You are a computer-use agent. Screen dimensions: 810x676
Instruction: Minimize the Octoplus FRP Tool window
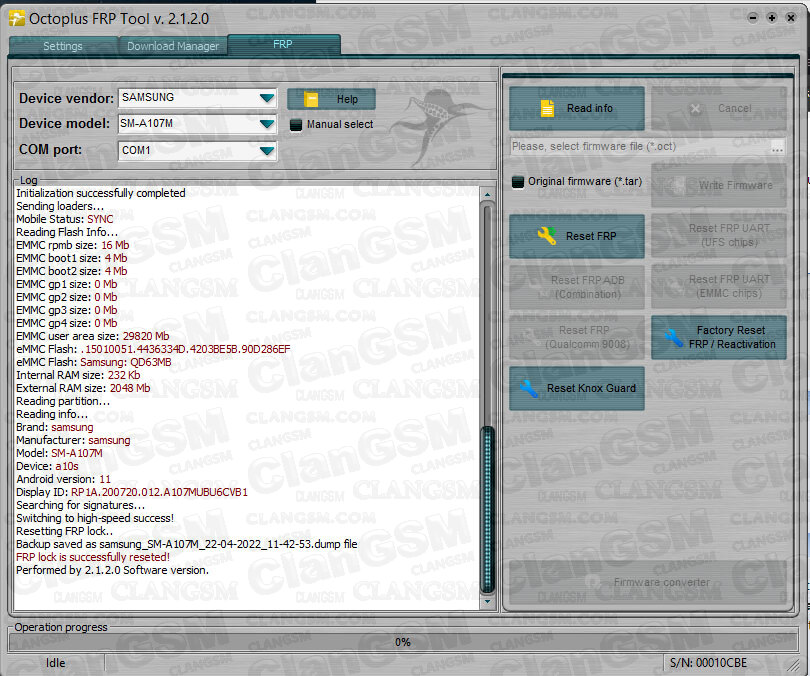pos(753,18)
